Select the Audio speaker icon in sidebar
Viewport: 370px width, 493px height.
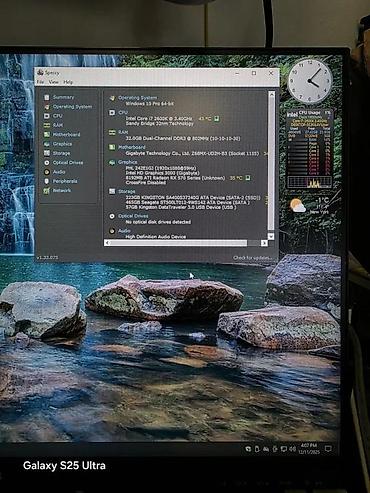47,172
